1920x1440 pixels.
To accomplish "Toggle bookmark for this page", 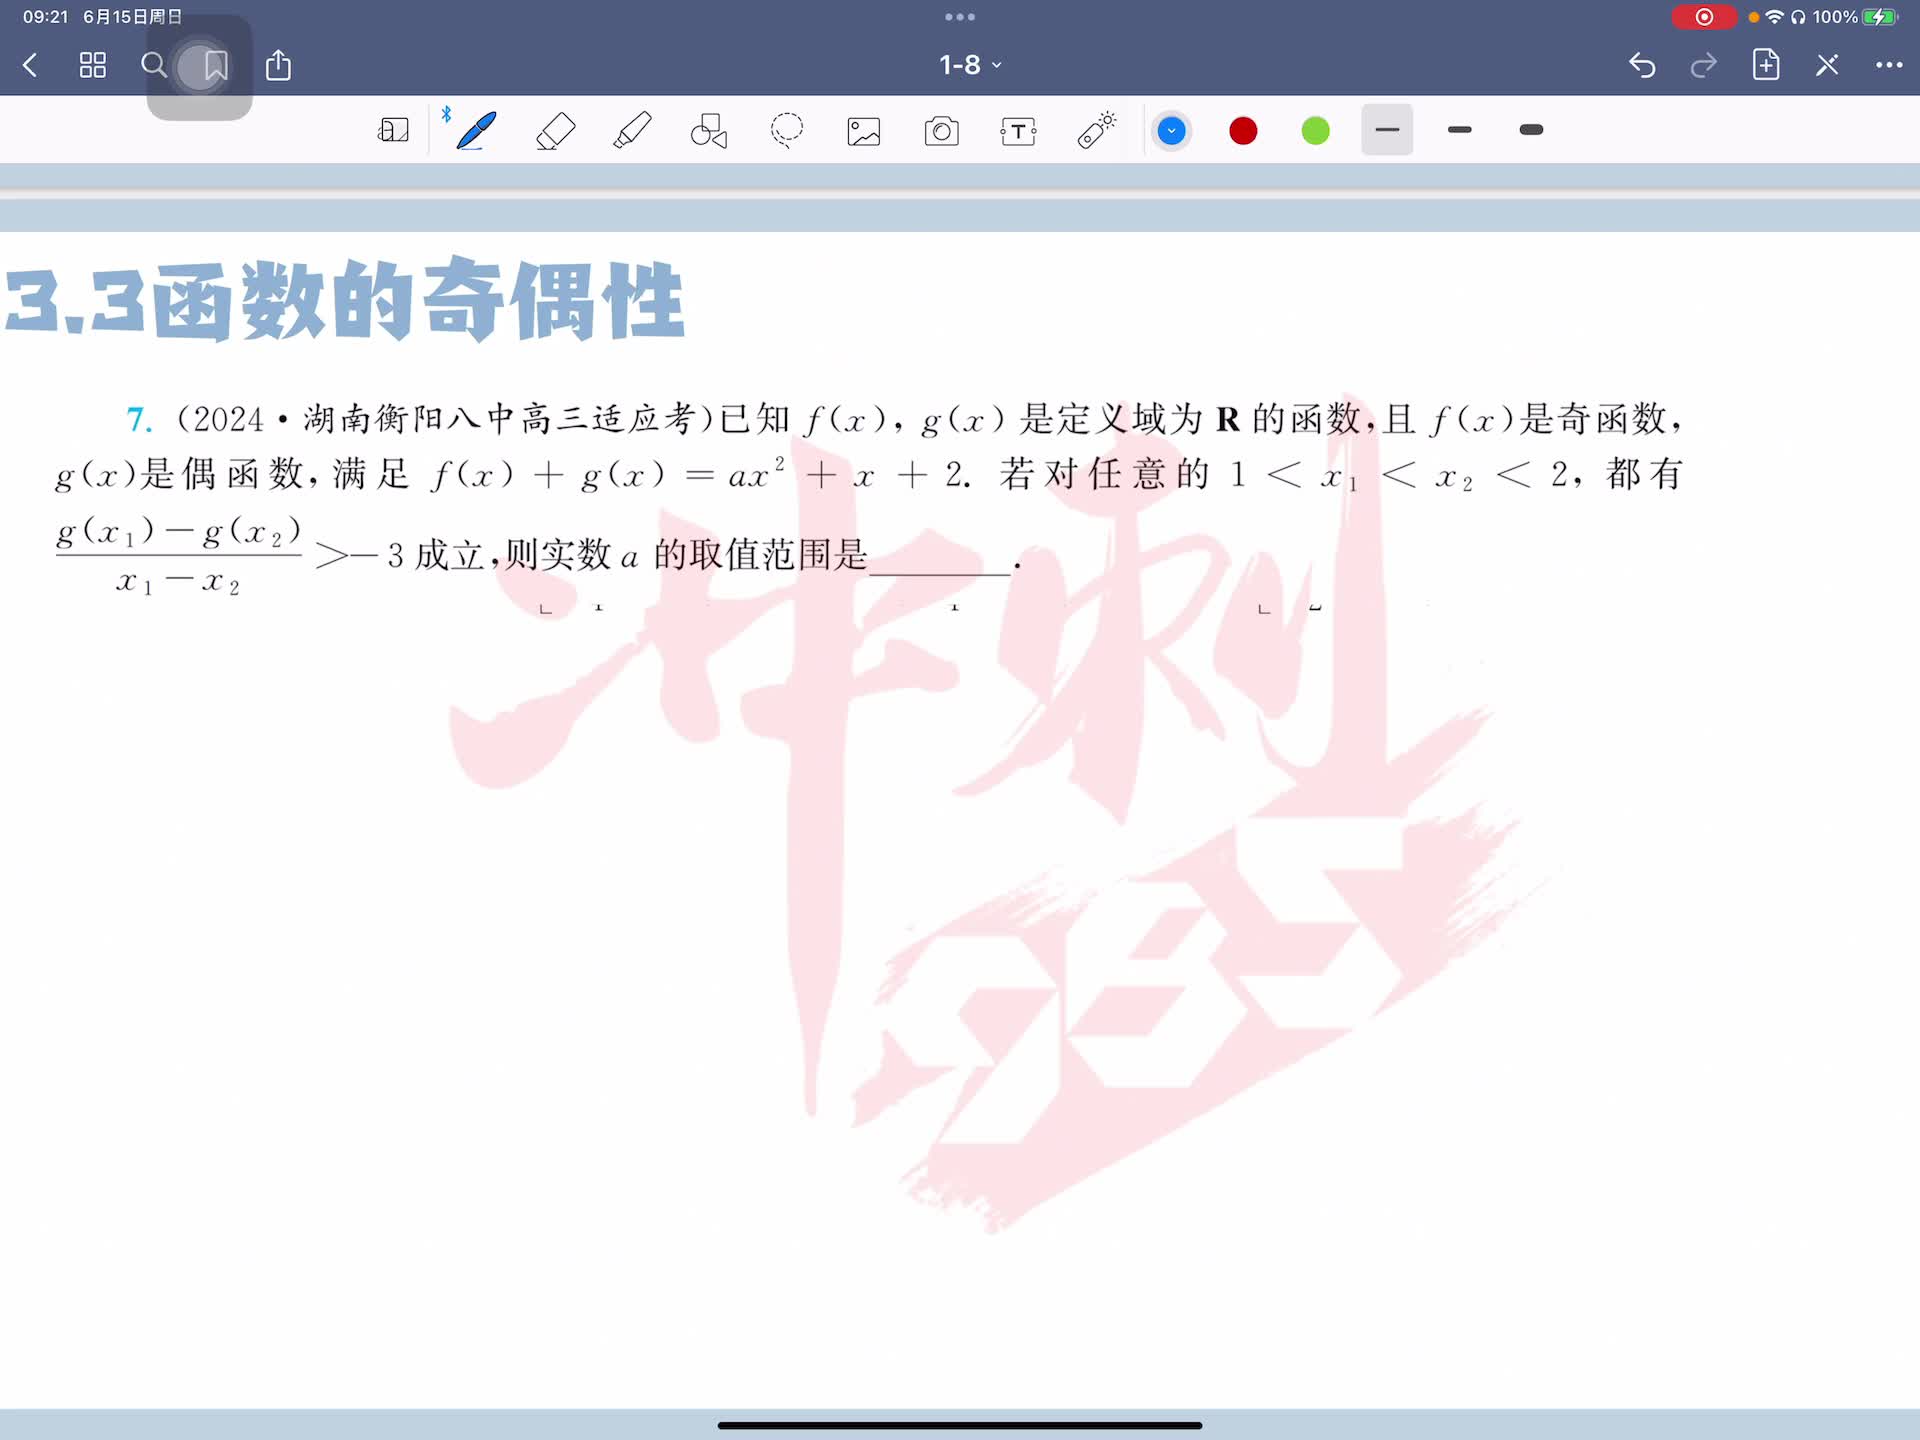I will tap(215, 66).
